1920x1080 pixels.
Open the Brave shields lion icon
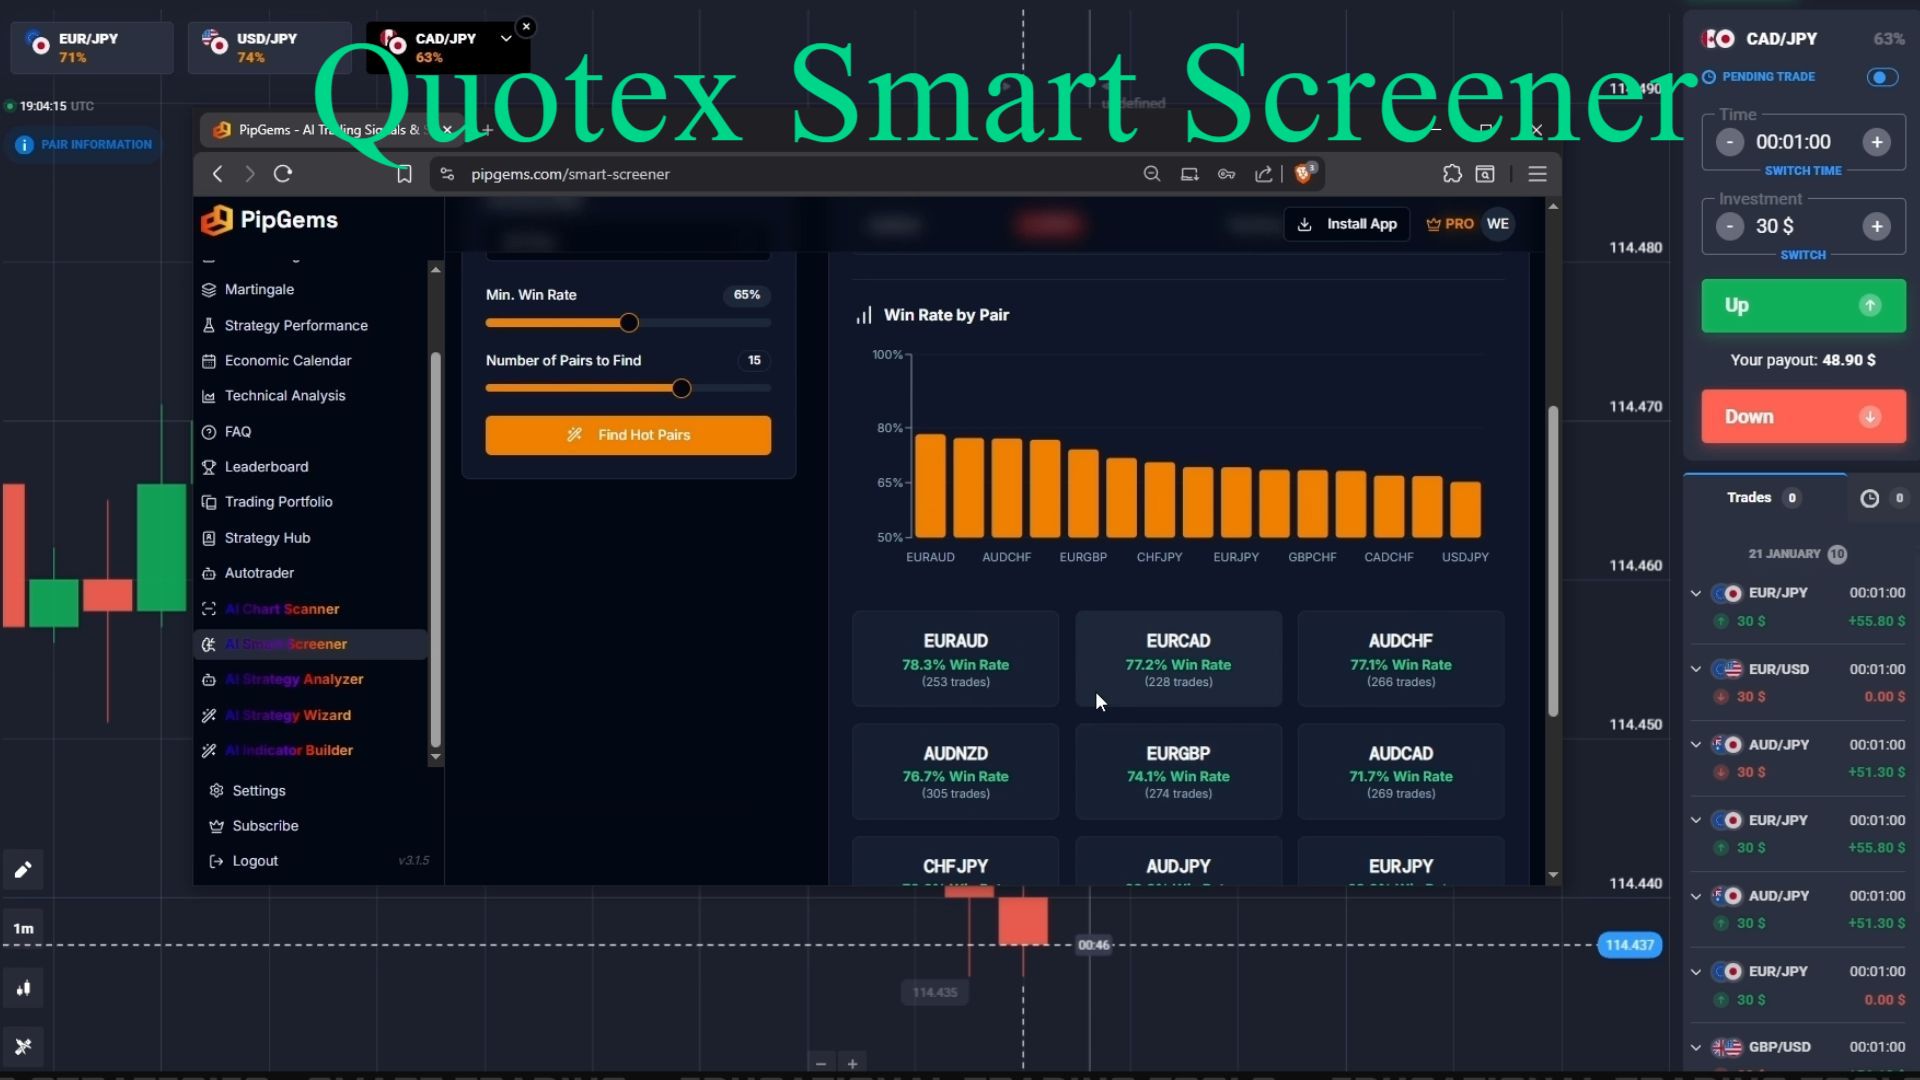[x=1303, y=174]
